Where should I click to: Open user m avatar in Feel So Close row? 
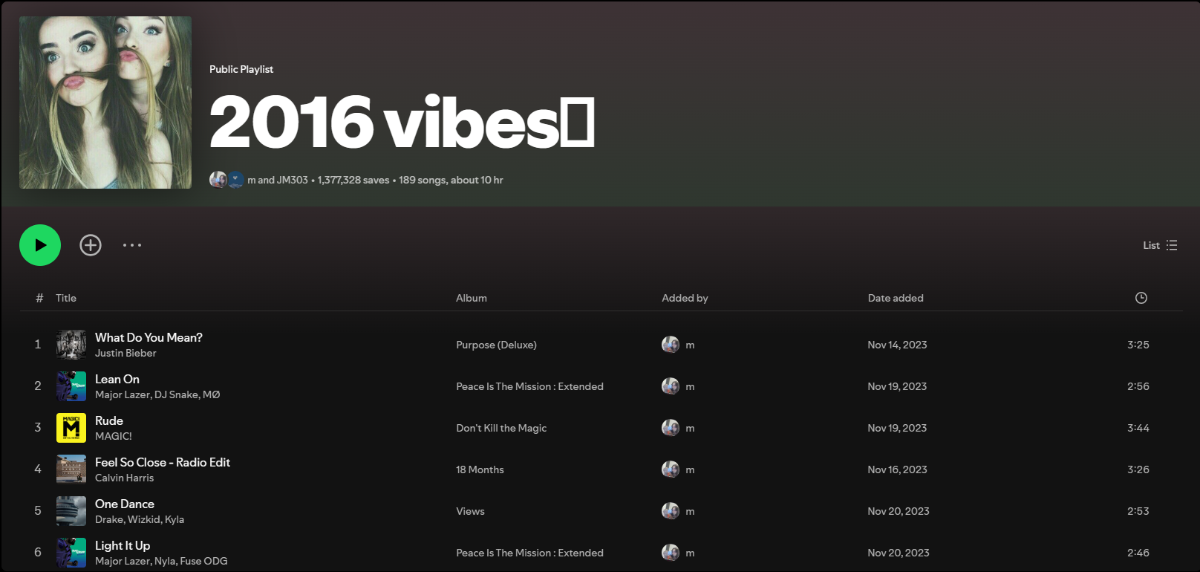pos(670,470)
